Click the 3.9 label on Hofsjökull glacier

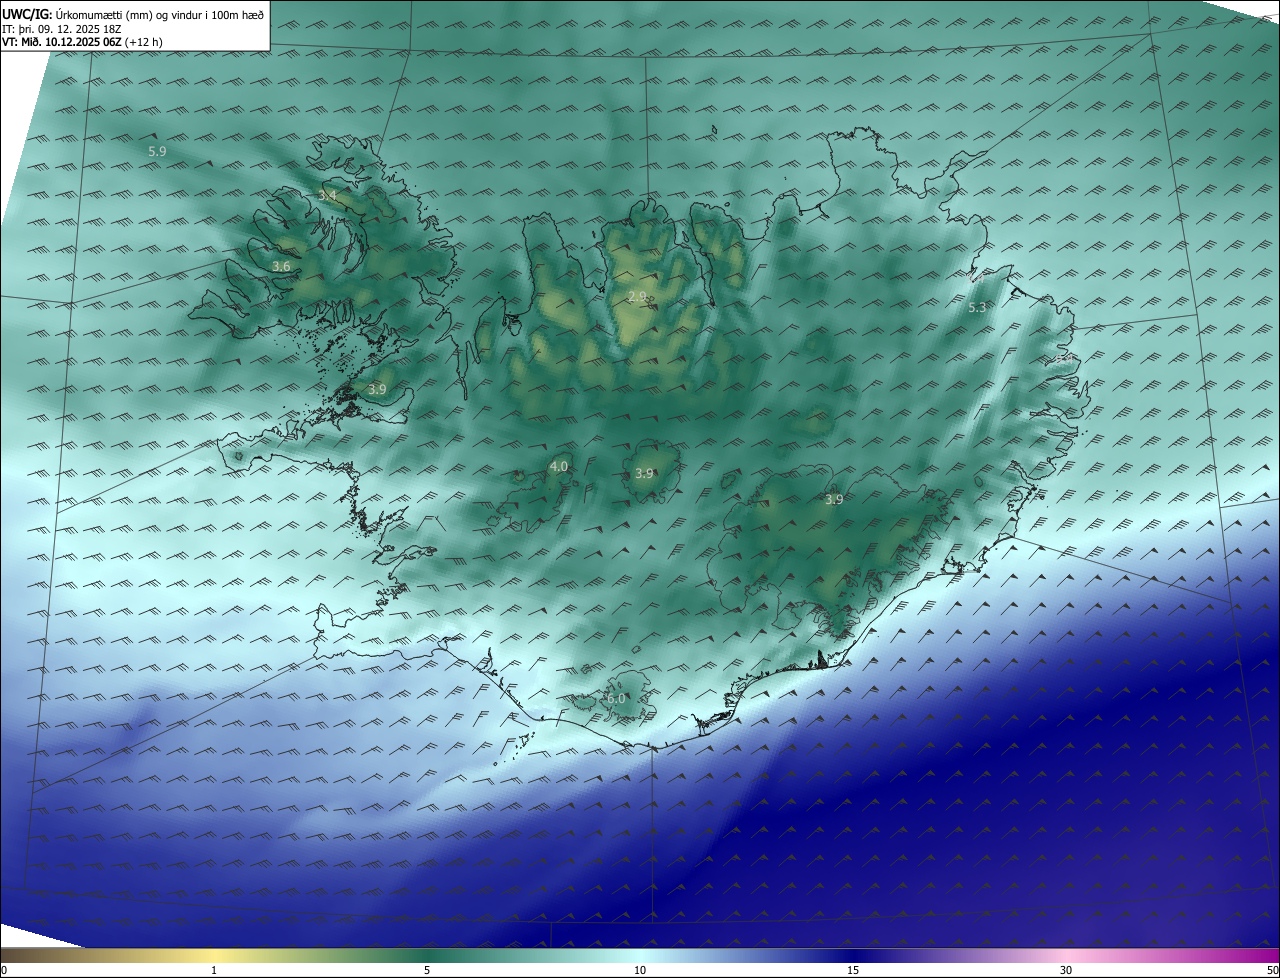645,473
